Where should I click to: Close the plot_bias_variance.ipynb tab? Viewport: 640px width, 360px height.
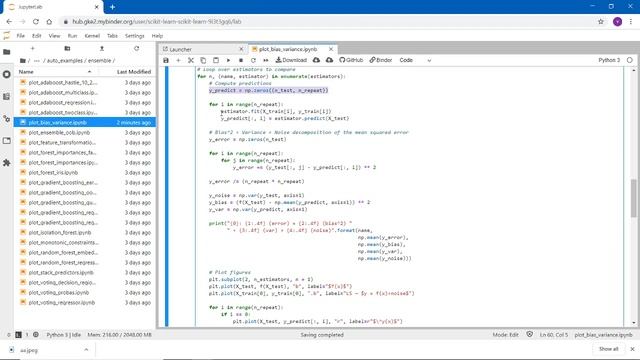331,49
